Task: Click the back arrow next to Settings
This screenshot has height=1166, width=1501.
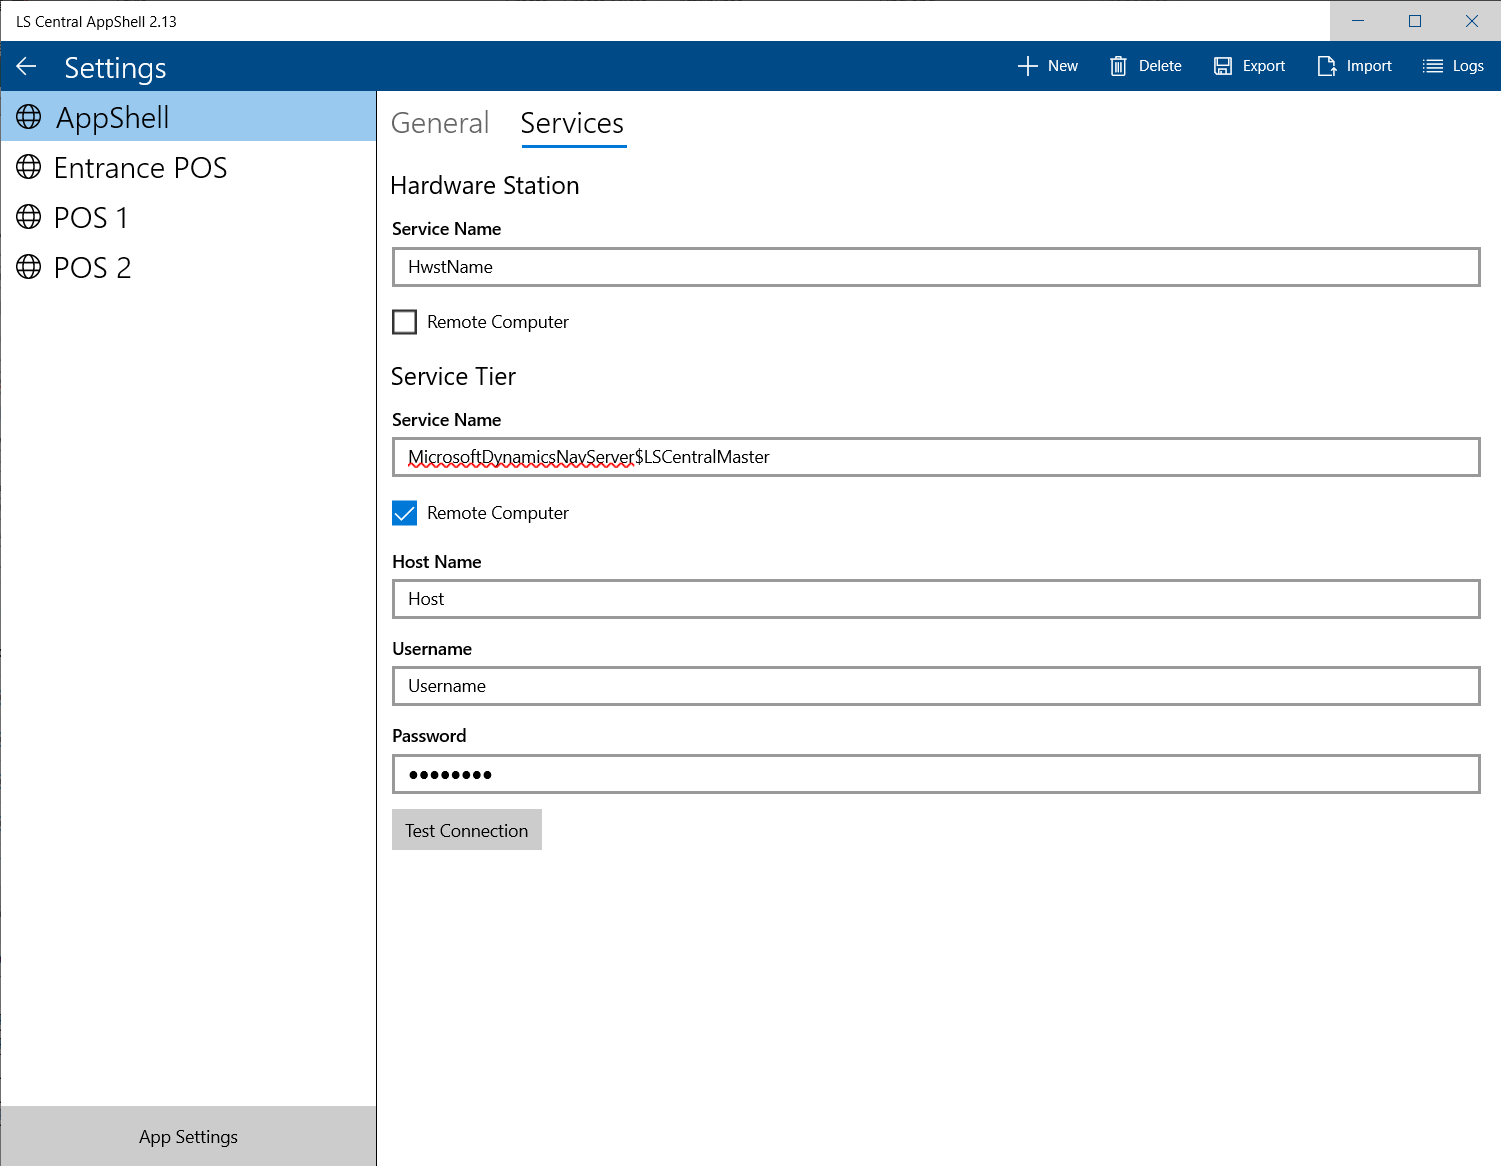Action: point(27,67)
